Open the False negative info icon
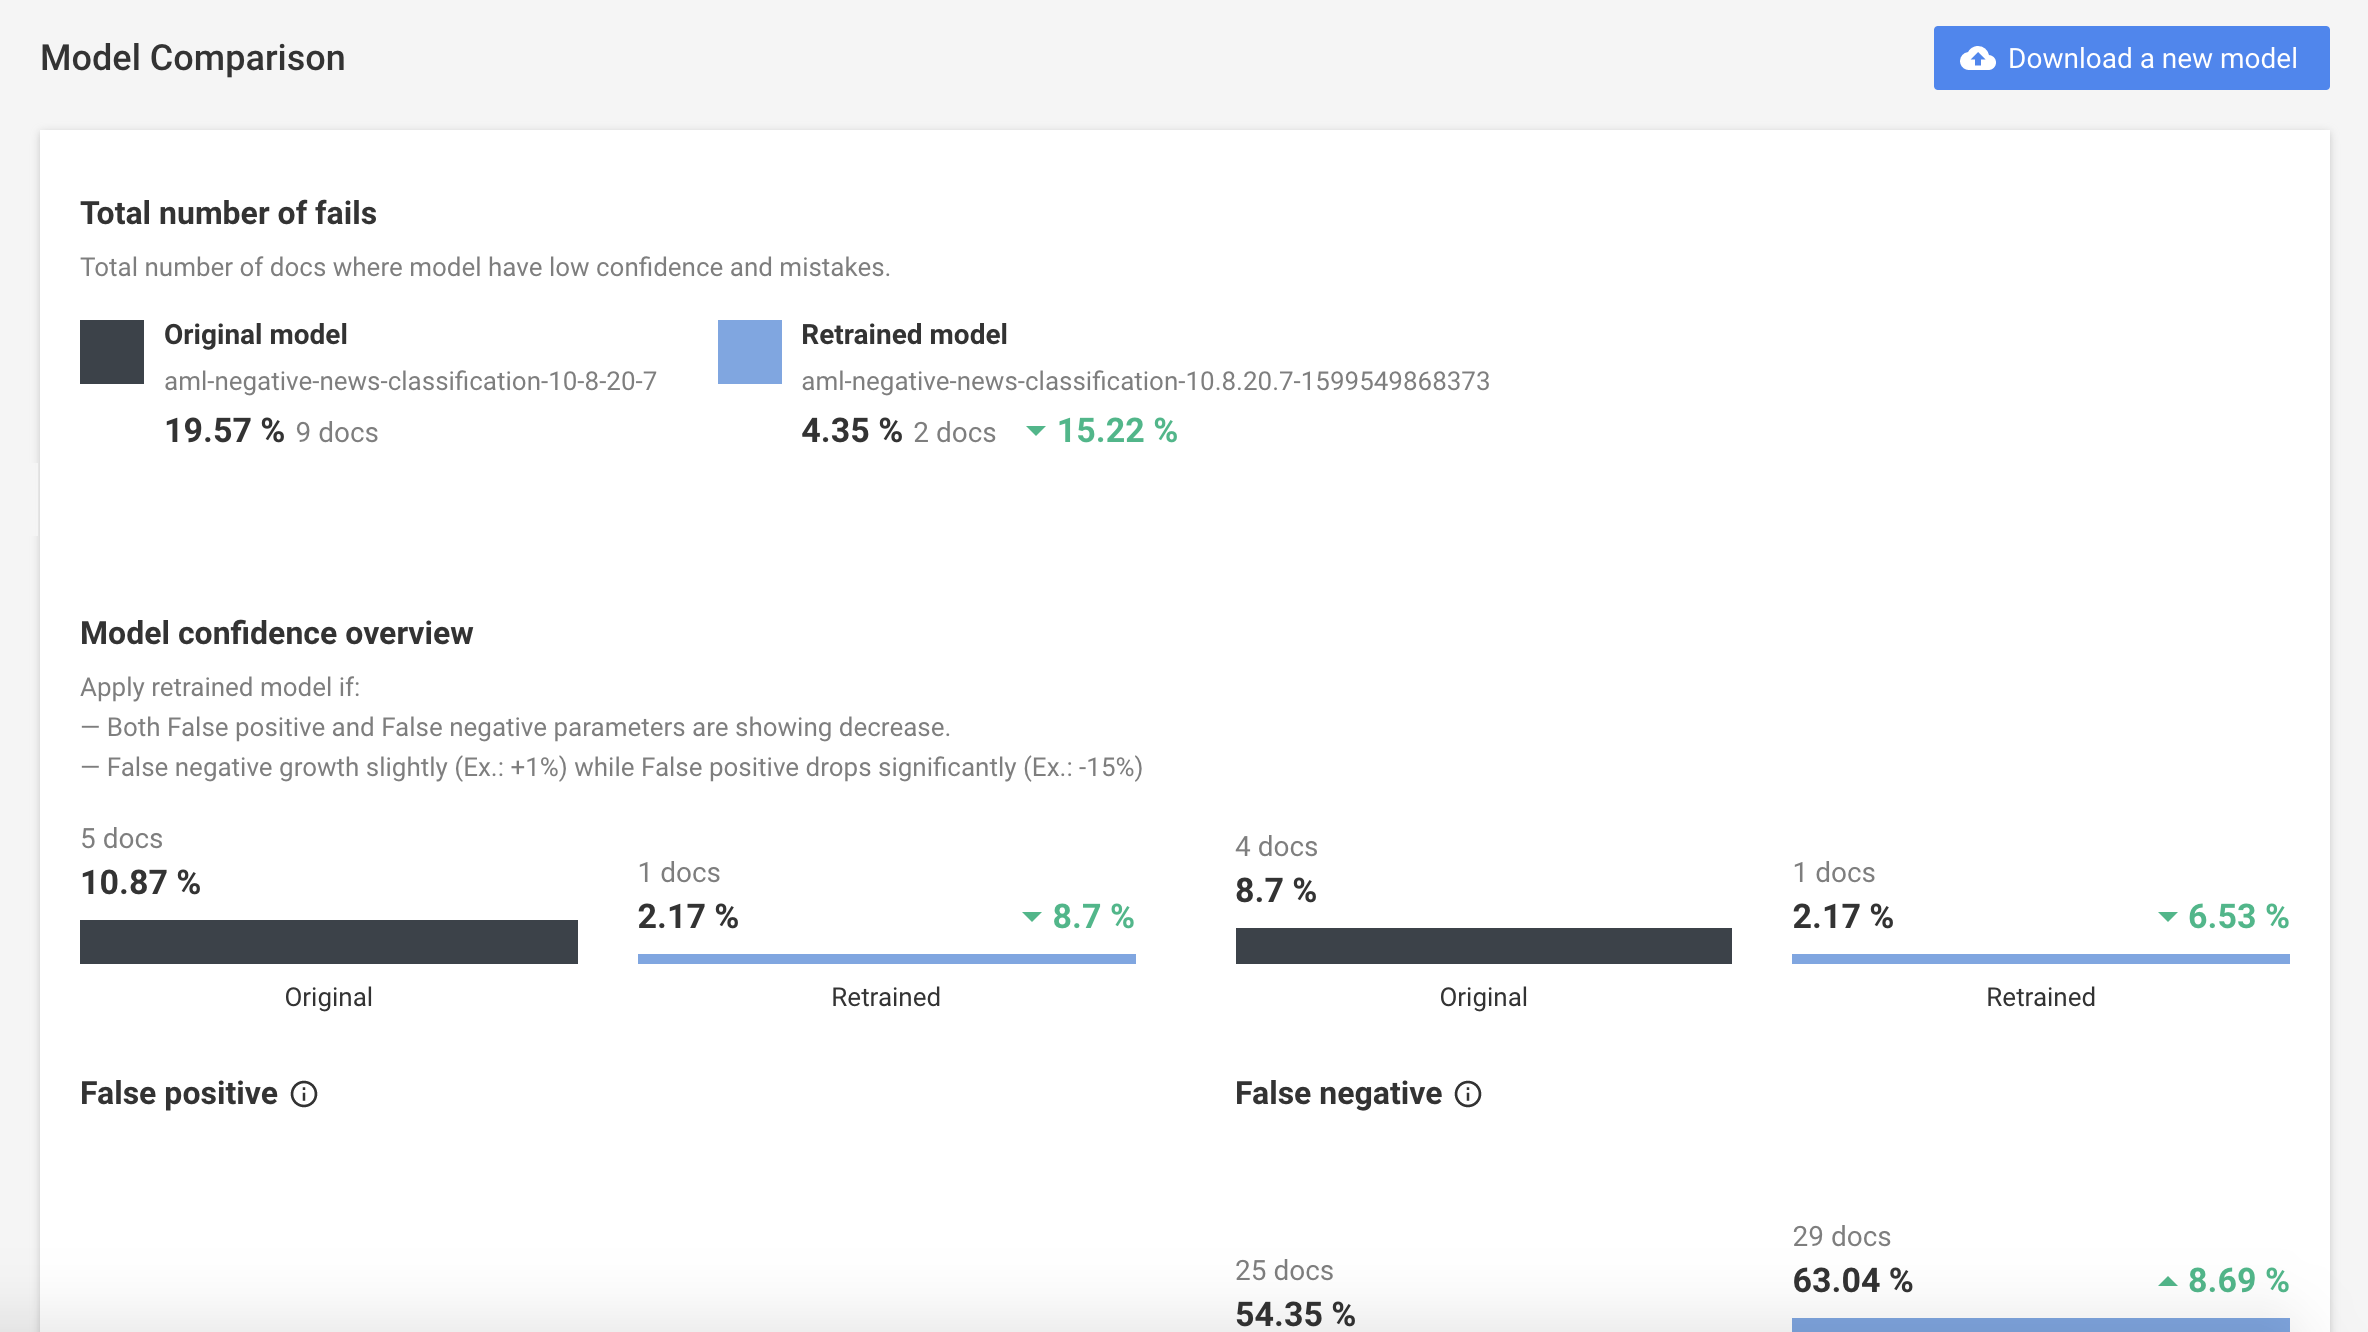Image resolution: width=2368 pixels, height=1332 pixels. tap(1468, 1094)
